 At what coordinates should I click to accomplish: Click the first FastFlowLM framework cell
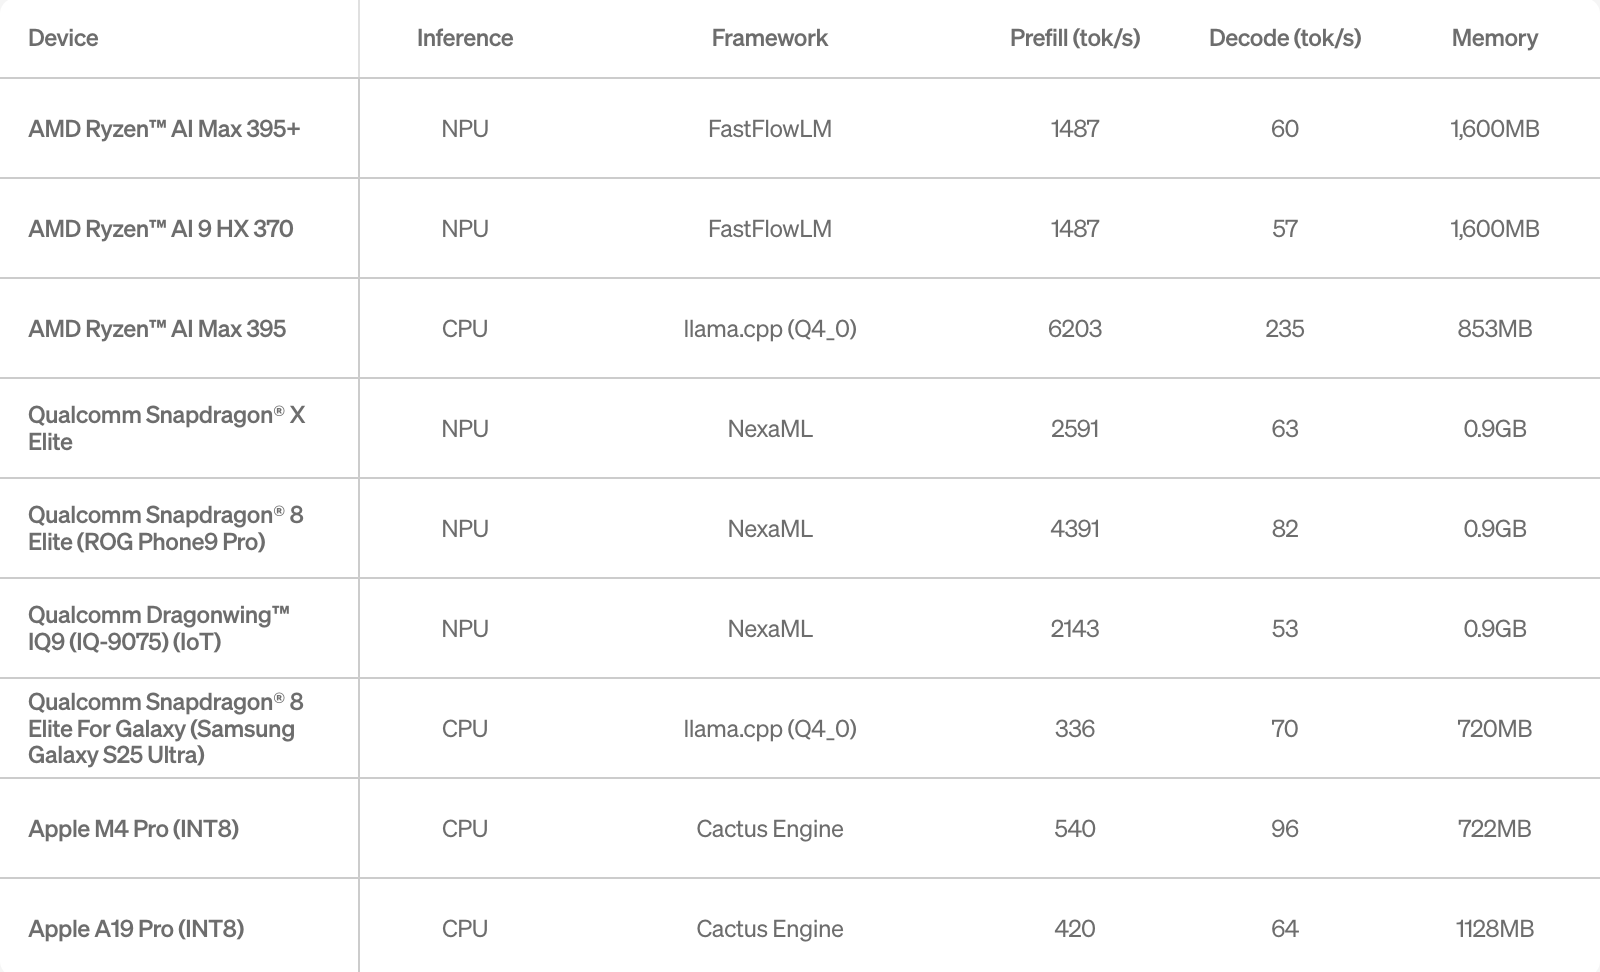(x=769, y=129)
